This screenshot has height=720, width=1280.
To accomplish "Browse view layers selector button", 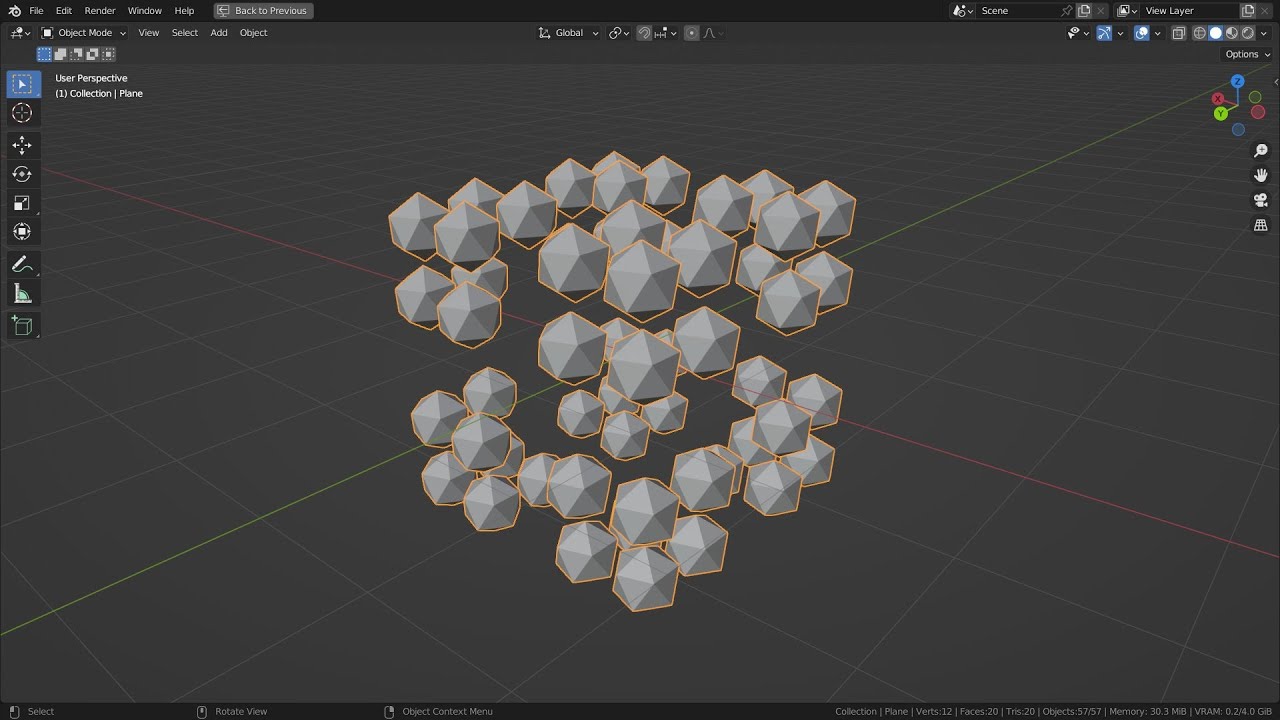I will (1127, 10).
